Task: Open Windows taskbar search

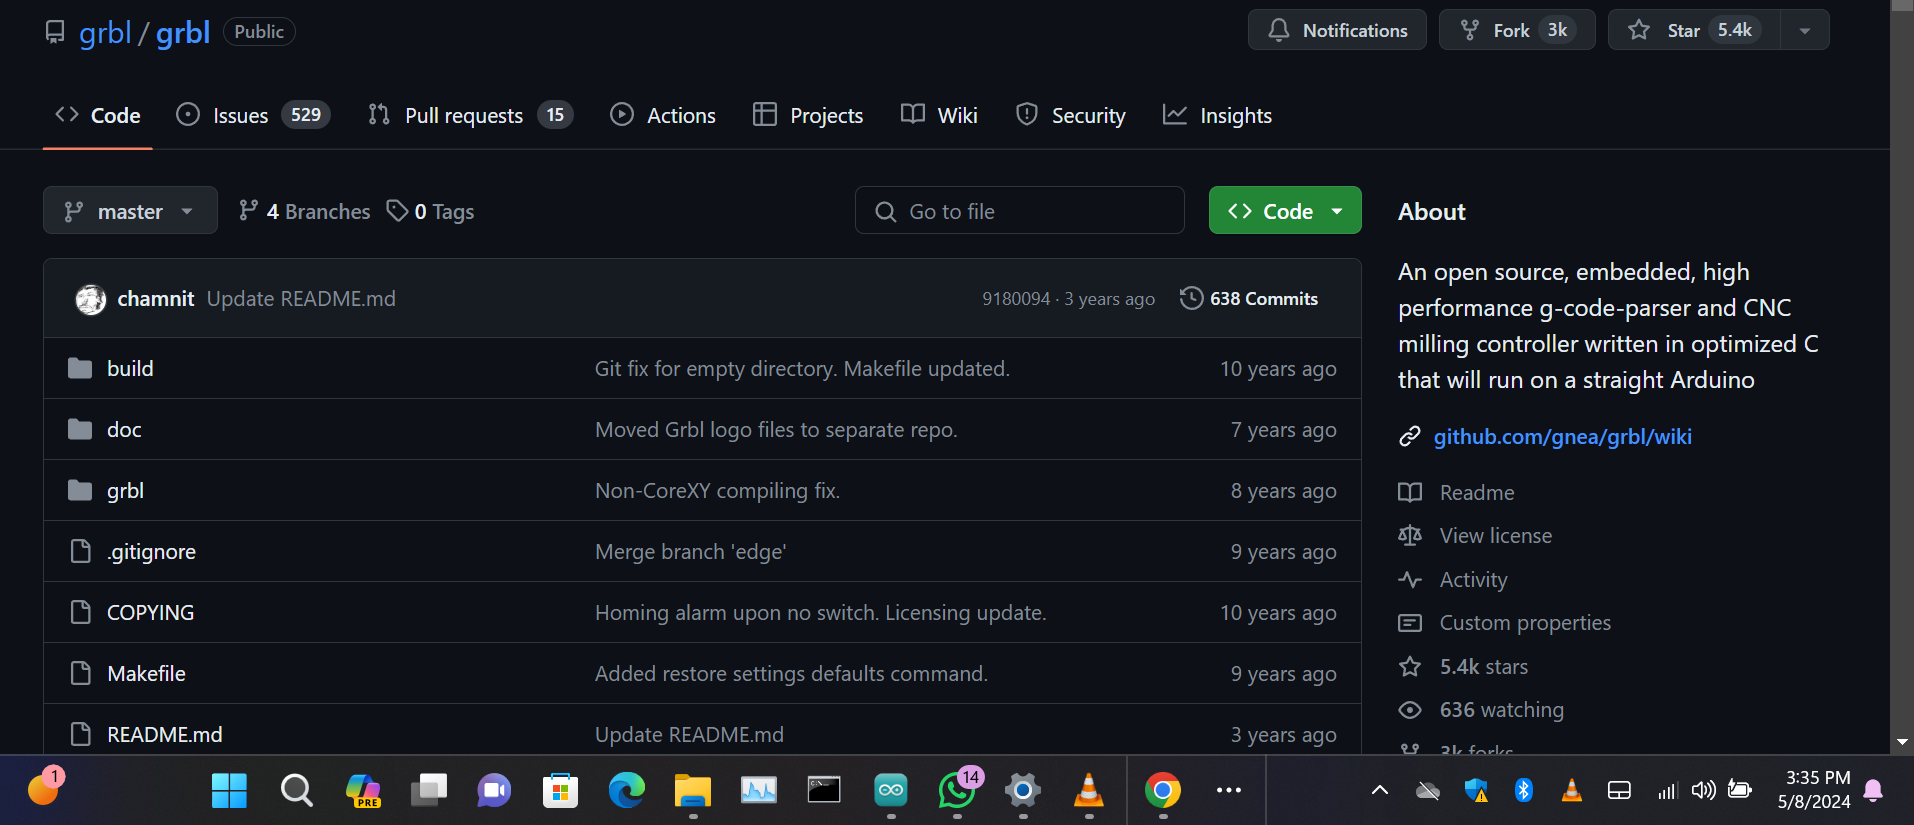Action: 296,790
